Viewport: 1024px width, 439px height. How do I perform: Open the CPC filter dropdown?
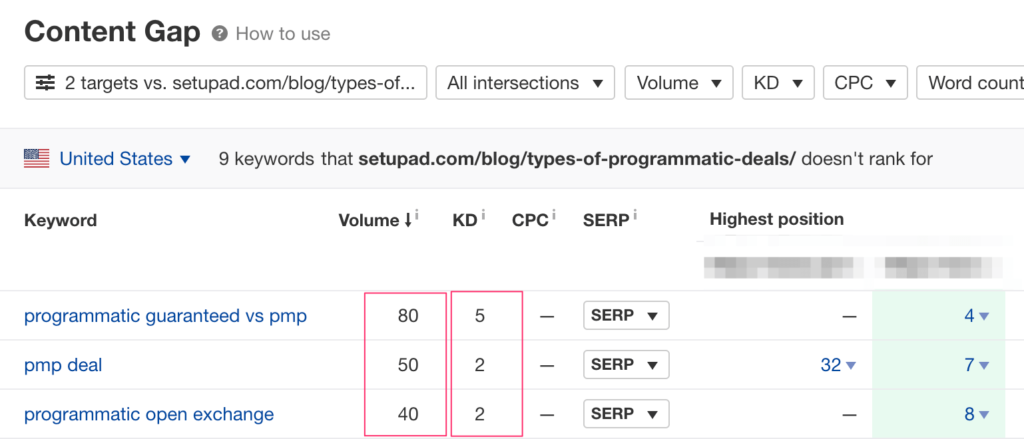(x=864, y=83)
